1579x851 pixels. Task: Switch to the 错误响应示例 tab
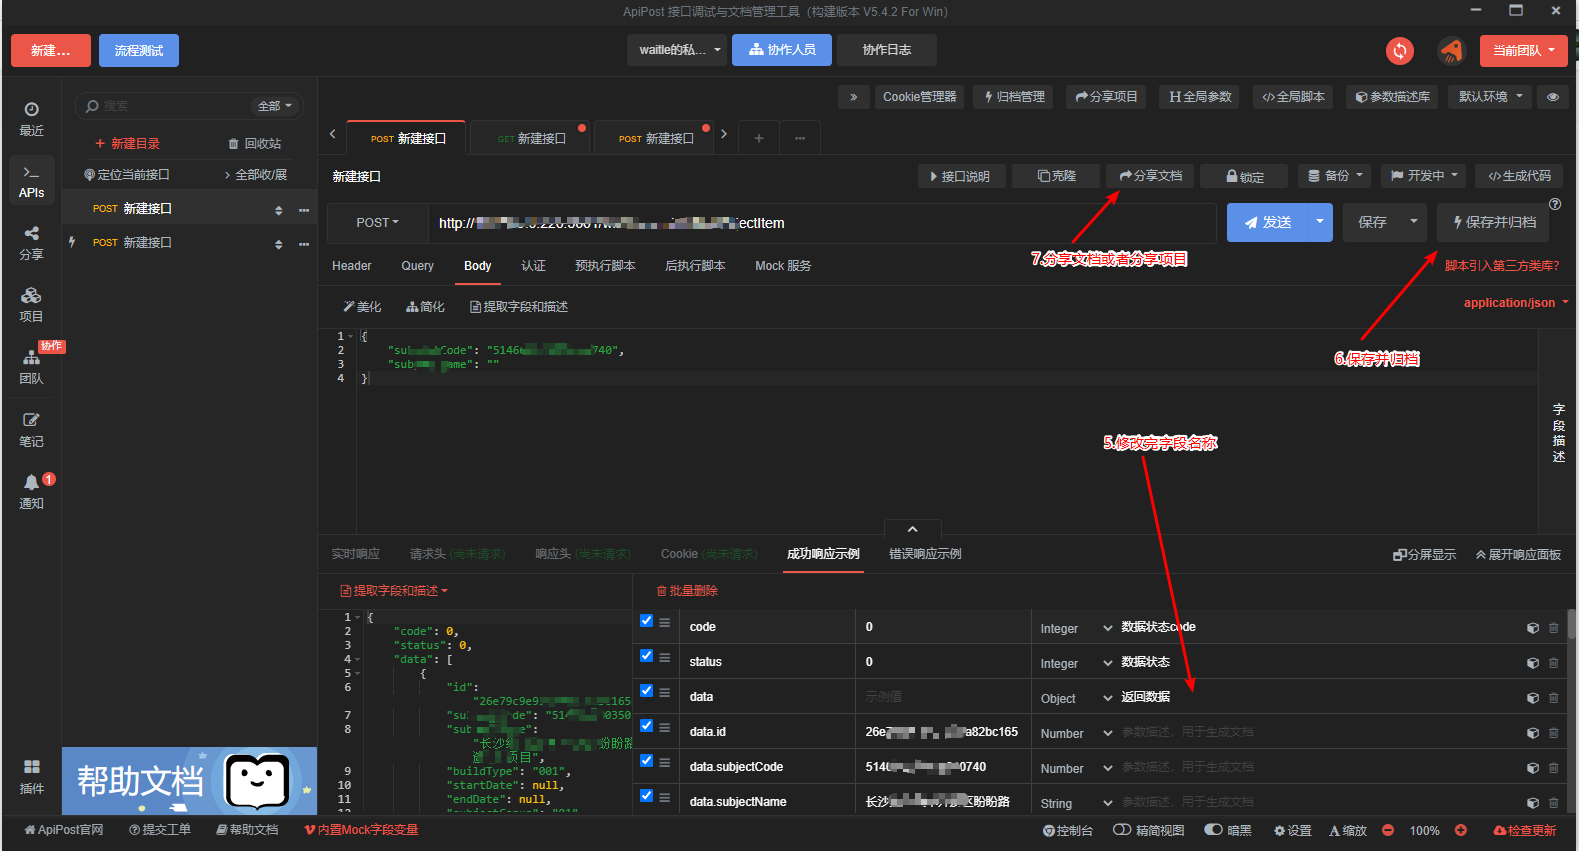(925, 554)
